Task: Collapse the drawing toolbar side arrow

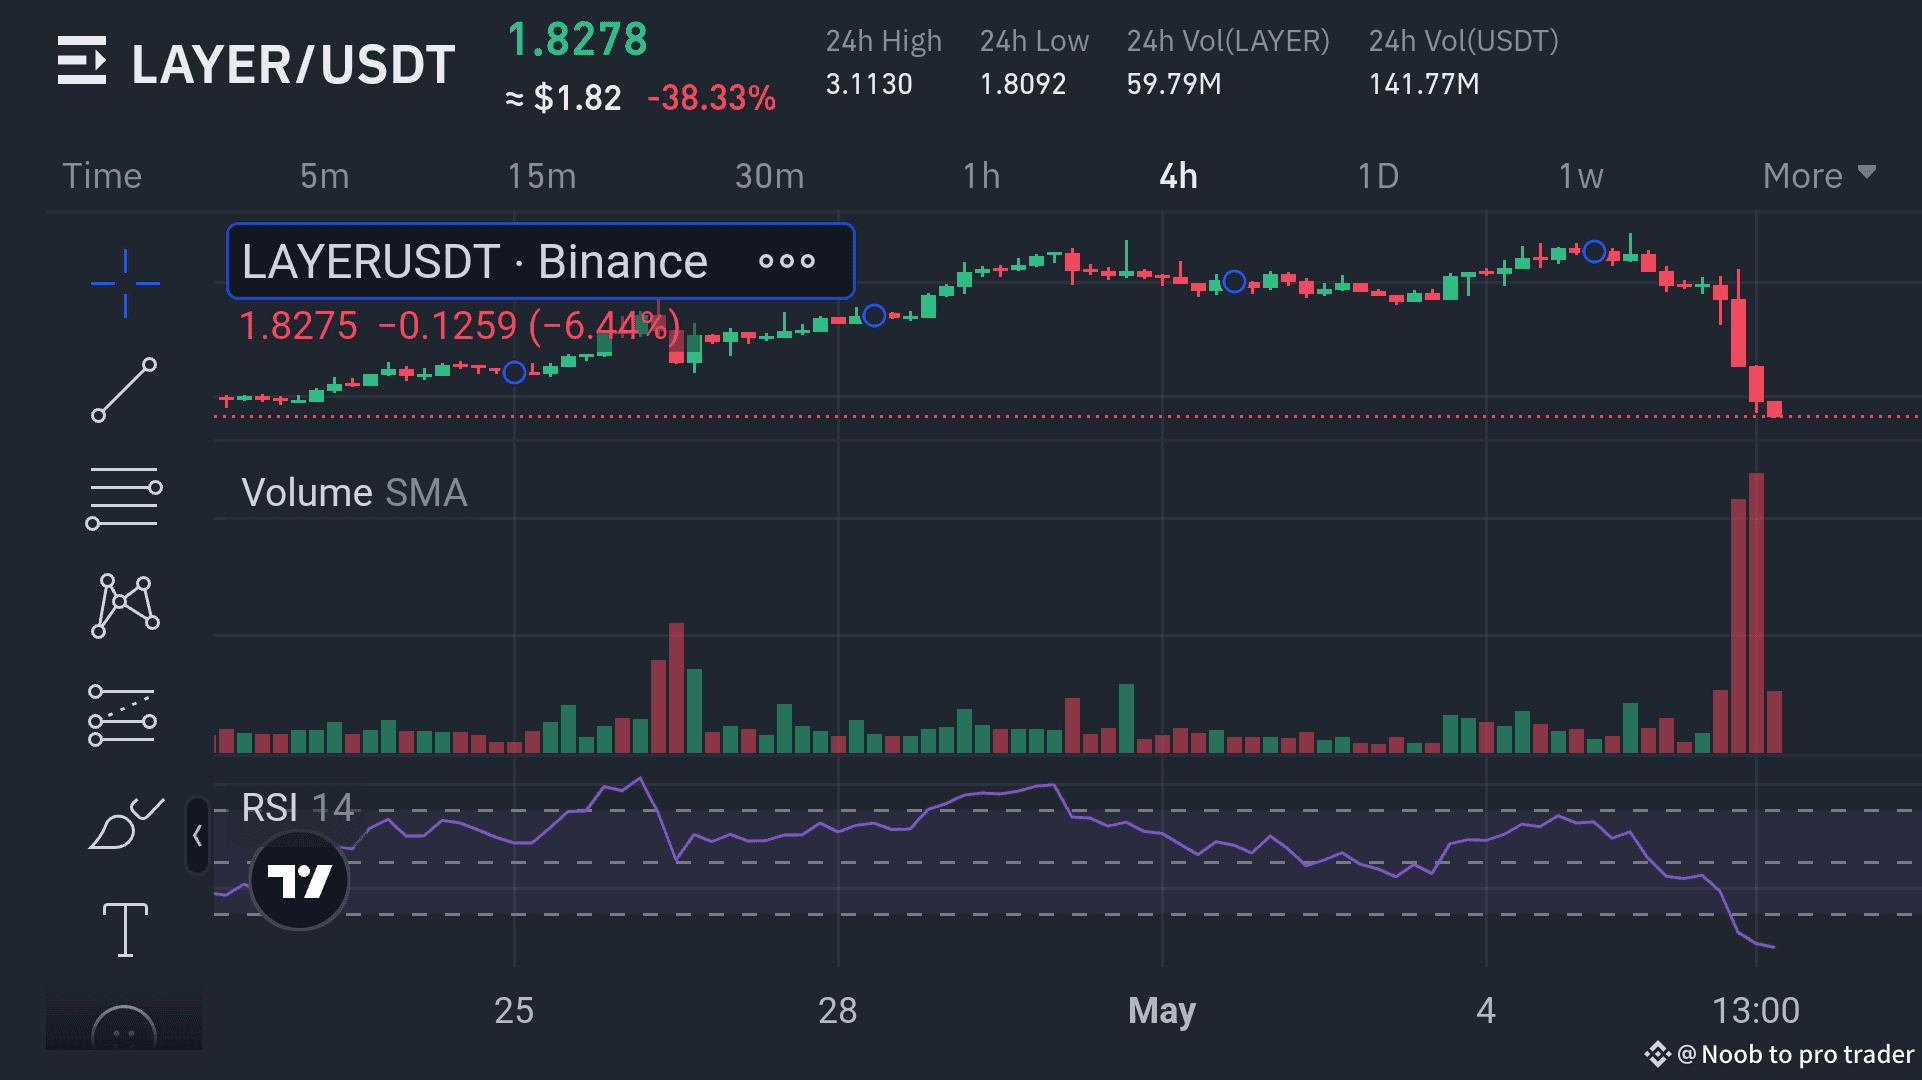Action: point(197,836)
